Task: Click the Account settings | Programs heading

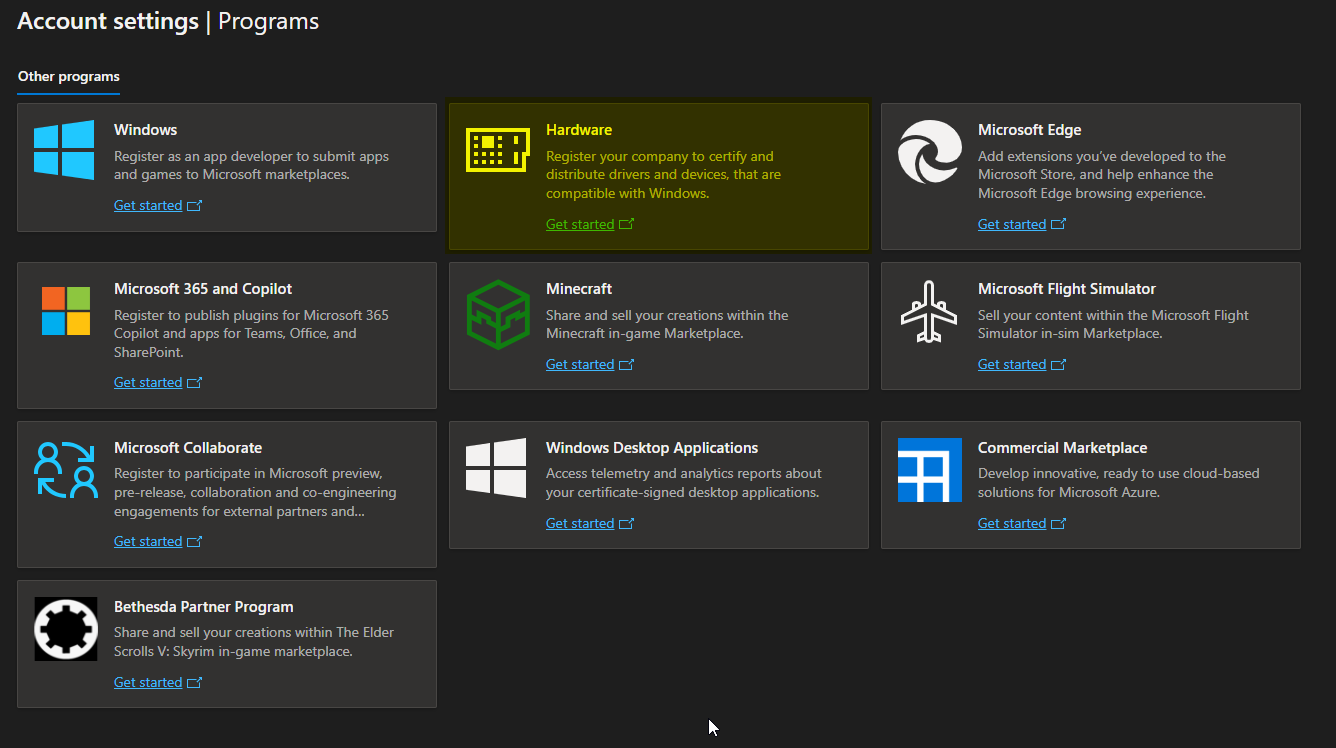Action: (x=168, y=21)
